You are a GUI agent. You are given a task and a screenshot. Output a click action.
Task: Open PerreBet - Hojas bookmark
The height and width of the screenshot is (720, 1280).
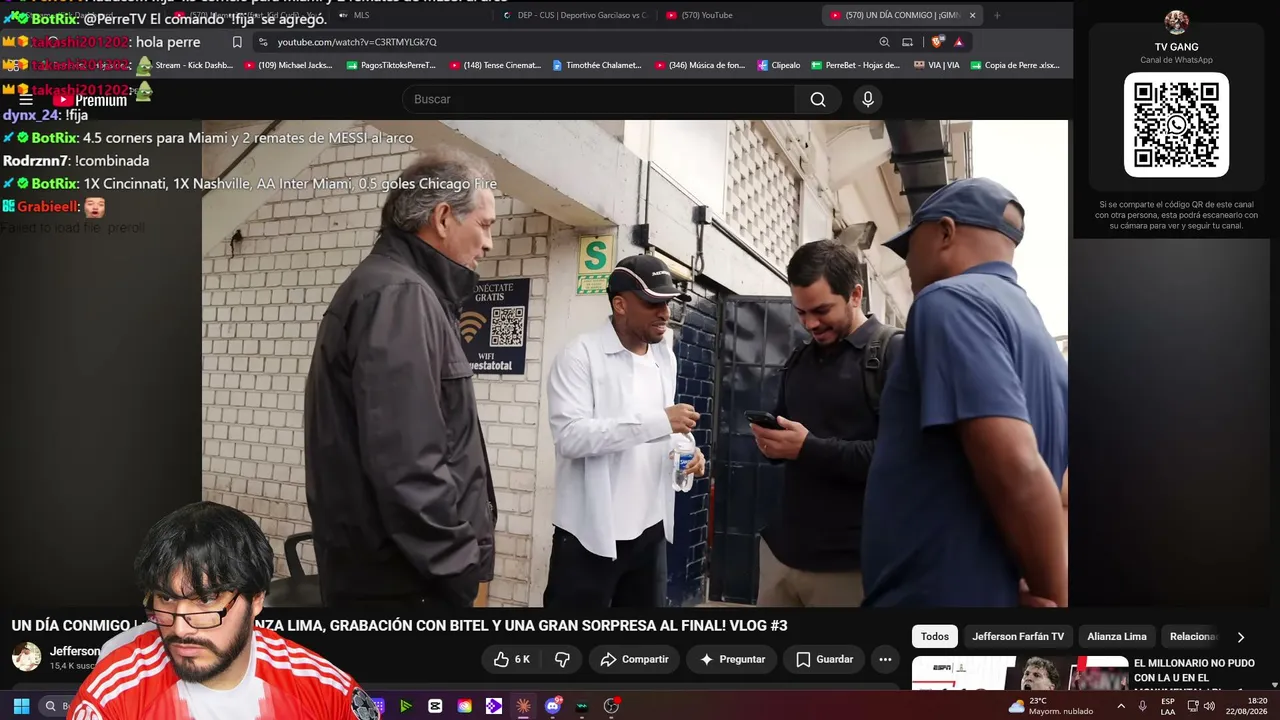coord(855,66)
